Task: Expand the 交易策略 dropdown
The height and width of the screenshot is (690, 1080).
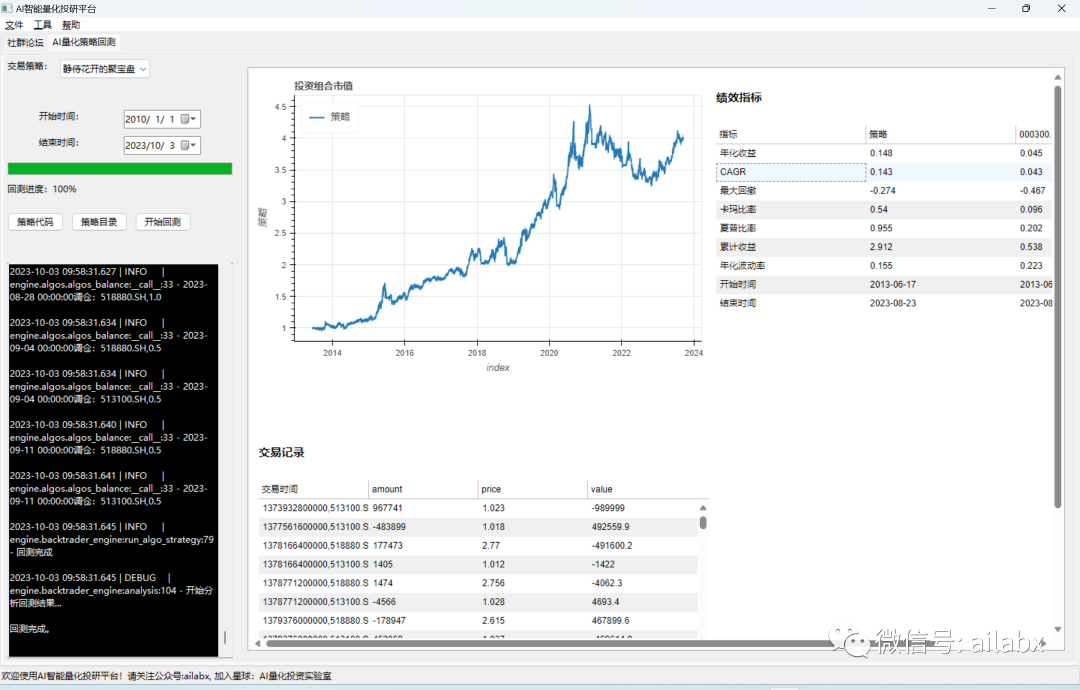Action: [x=105, y=69]
